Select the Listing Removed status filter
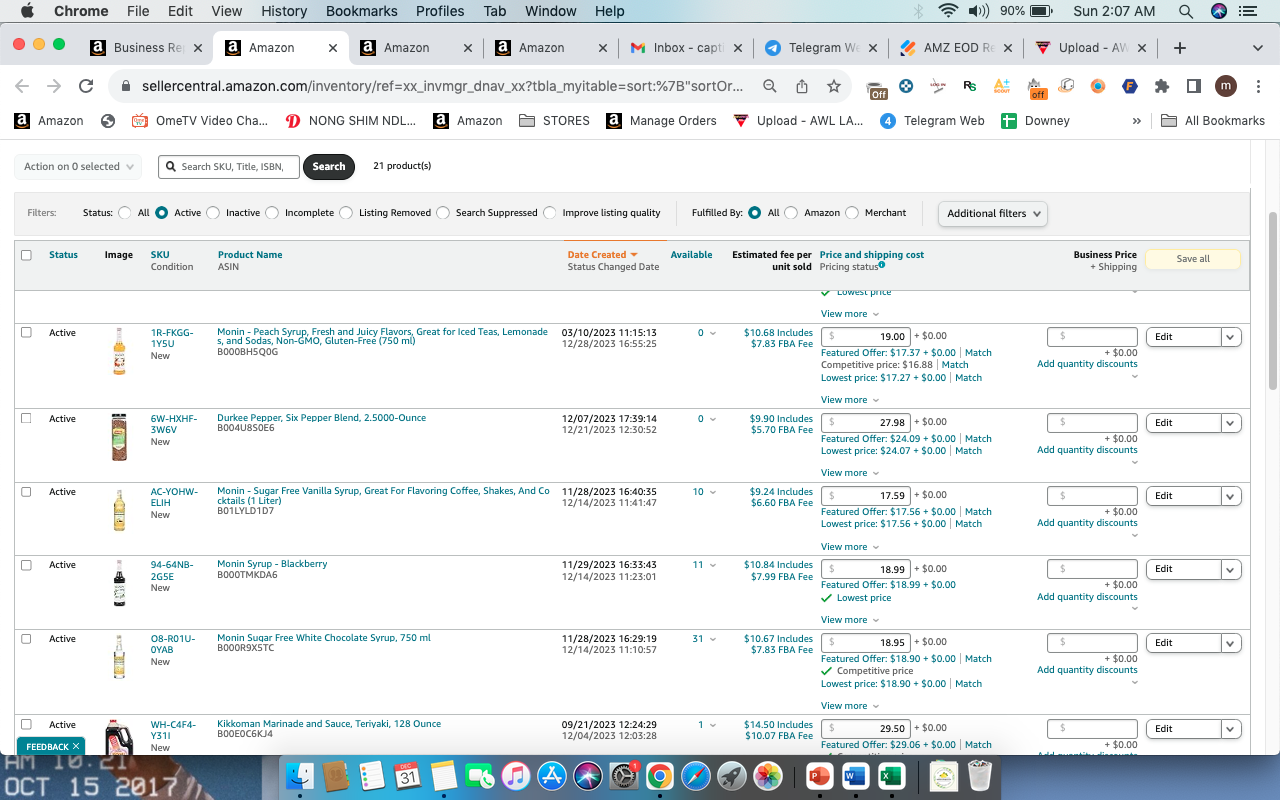1280x800 pixels. pyautogui.click(x=346, y=213)
